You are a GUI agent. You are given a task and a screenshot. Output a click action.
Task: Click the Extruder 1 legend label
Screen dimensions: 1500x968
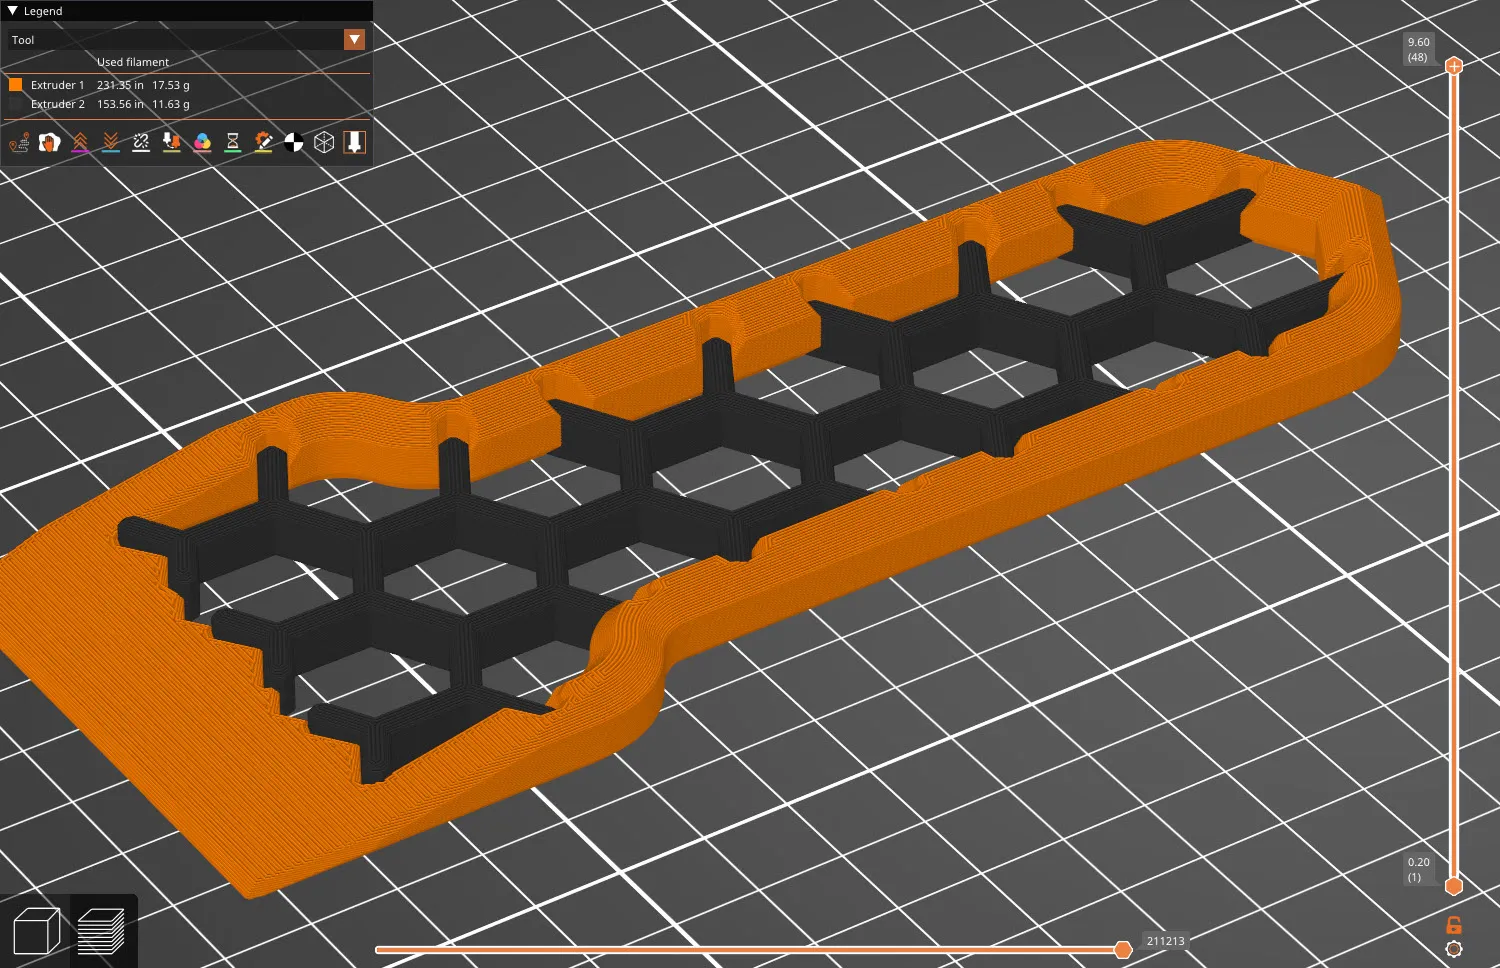[58, 85]
